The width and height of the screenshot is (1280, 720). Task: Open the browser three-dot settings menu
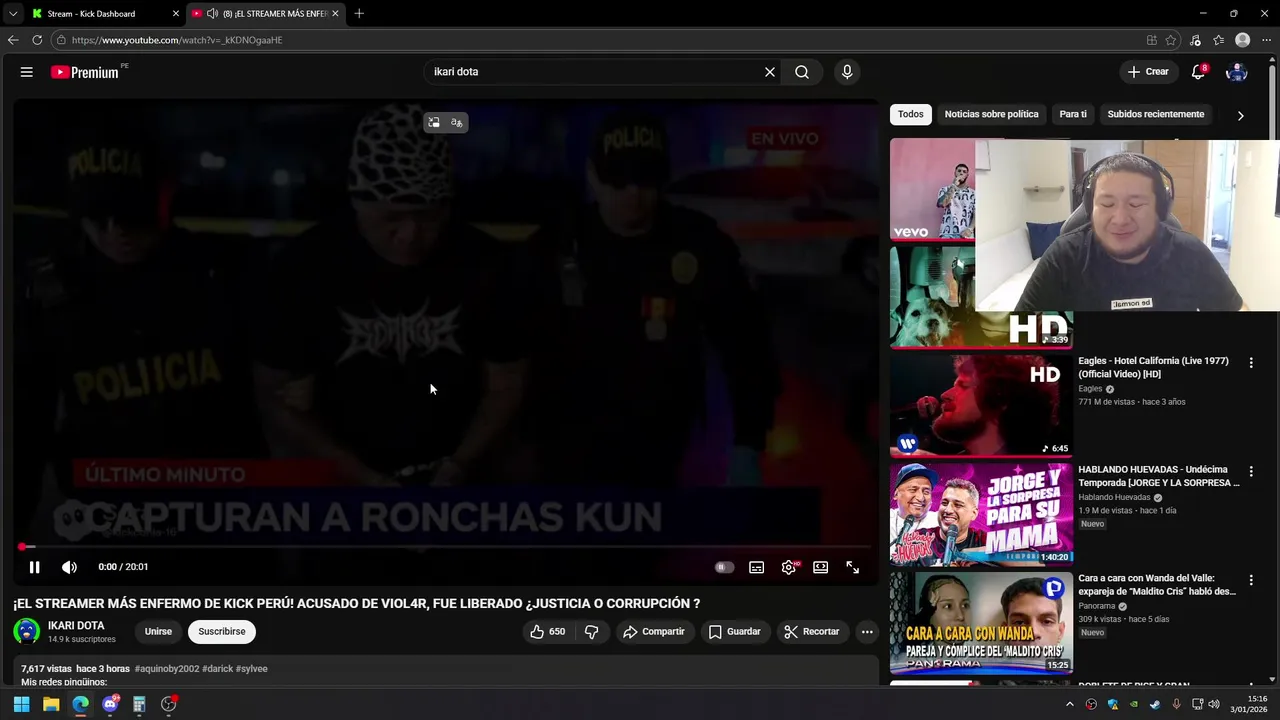1266,40
